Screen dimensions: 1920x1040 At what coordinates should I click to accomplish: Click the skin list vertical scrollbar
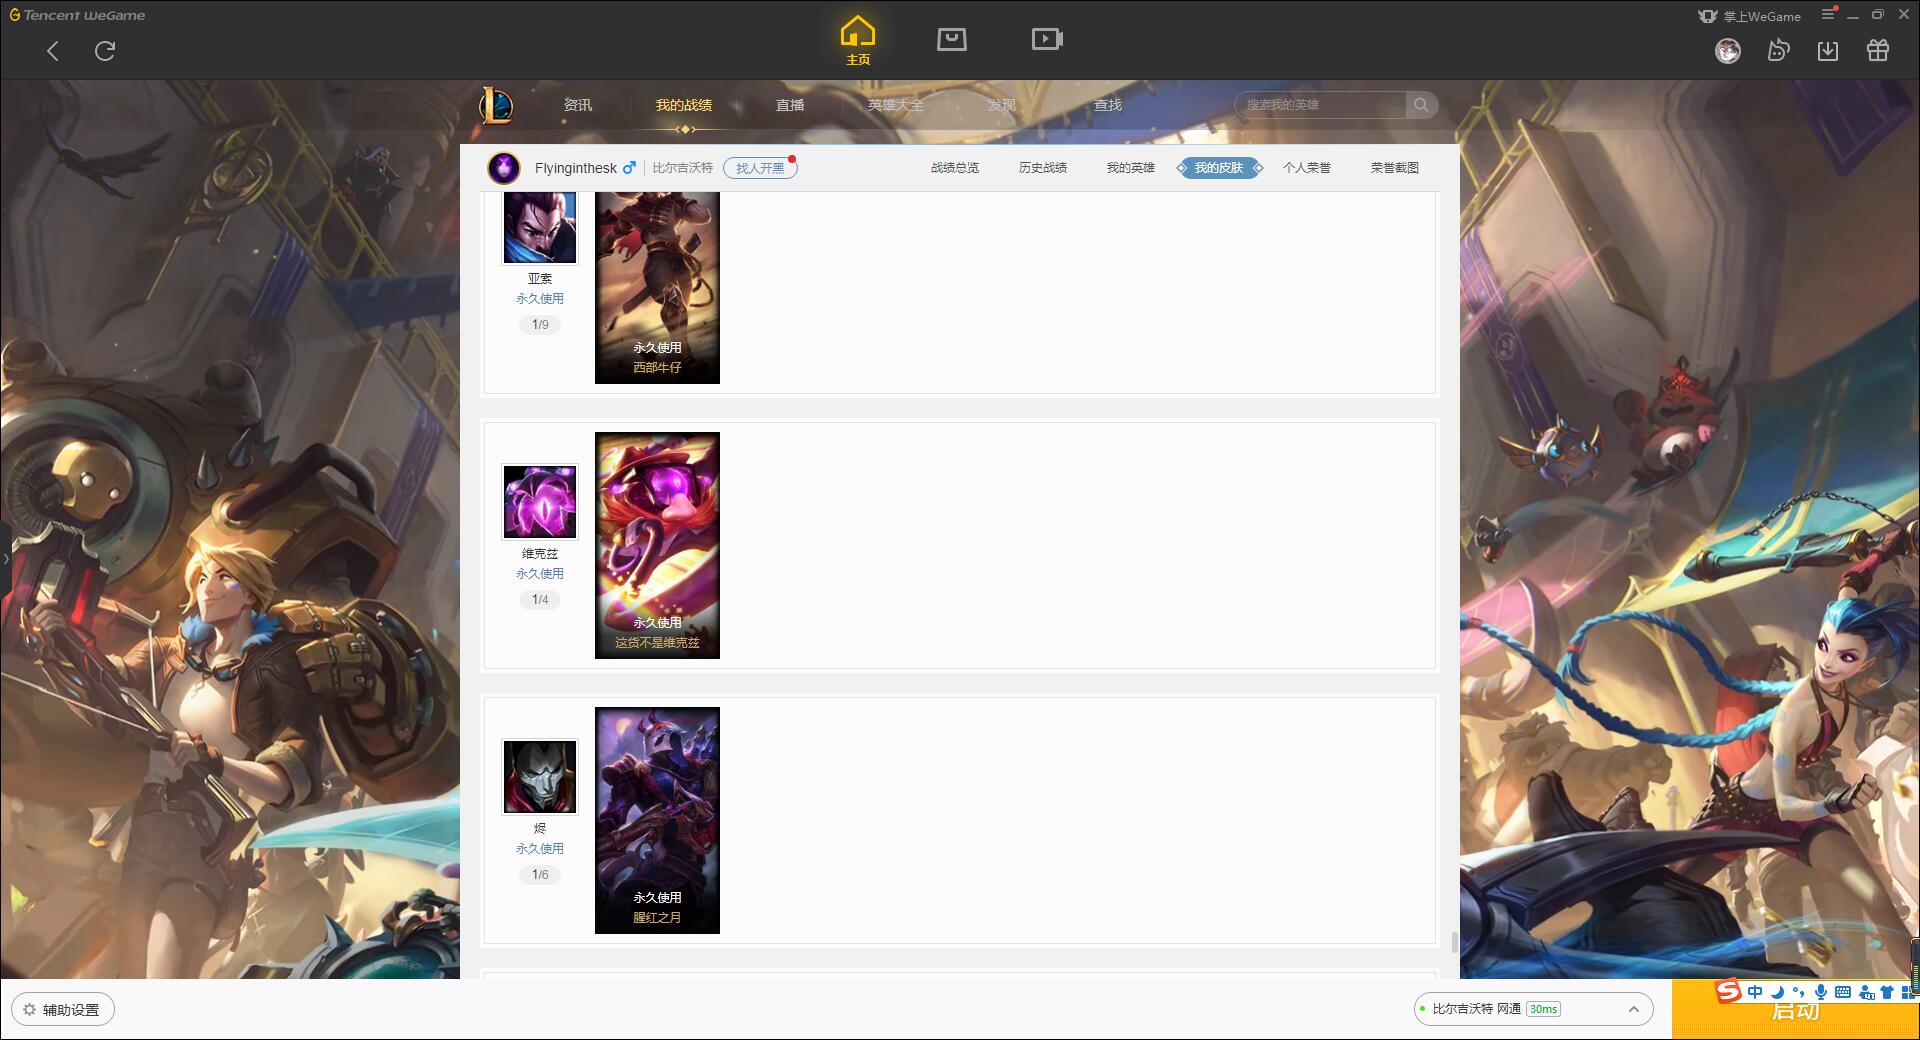point(1454,942)
